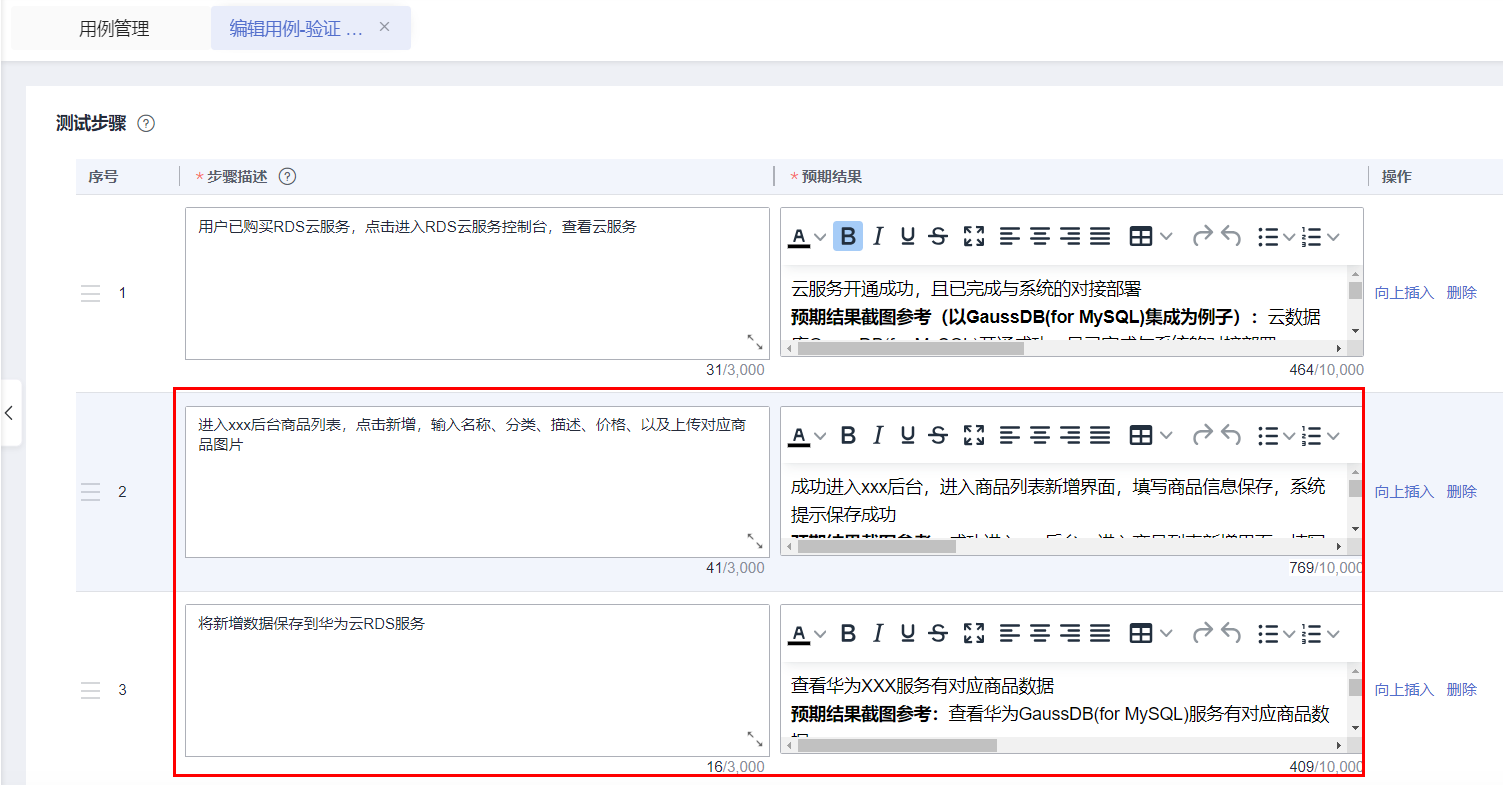Click 删除 link for step 3
Screen dimensions: 1503x785
[1461, 690]
